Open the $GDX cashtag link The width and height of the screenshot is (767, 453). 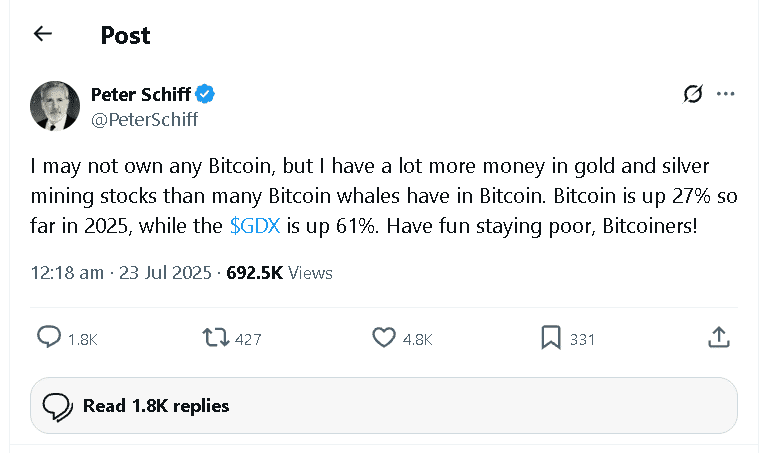[256, 226]
